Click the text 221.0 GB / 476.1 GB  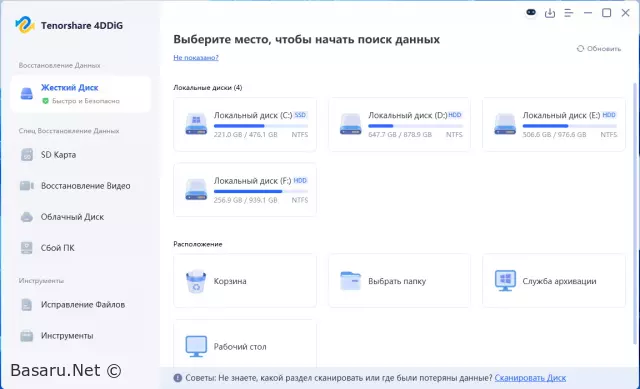pos(245,135)
